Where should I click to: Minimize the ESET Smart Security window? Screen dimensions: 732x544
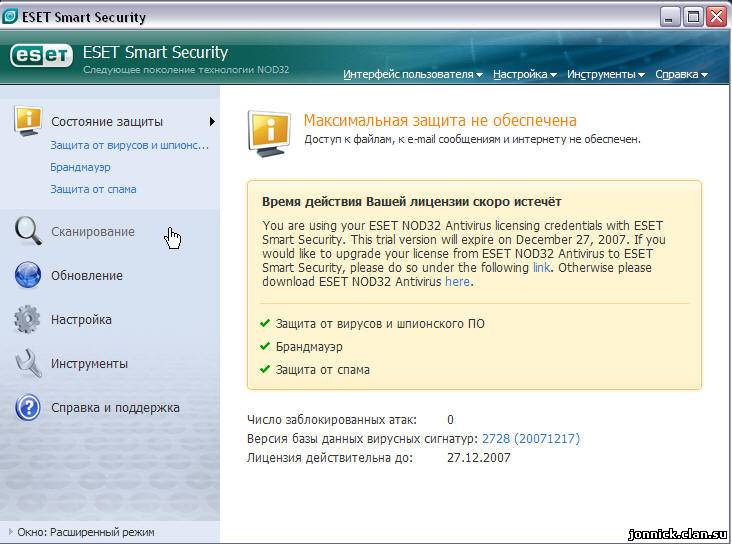click(670, 17)
